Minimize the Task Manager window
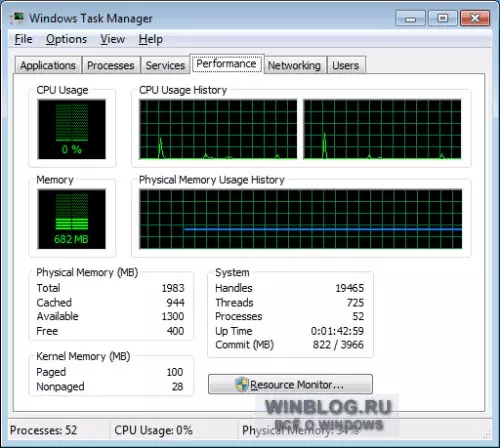This screenshot has width=500, height=448. pyautogui.click(x=410, y=18)
